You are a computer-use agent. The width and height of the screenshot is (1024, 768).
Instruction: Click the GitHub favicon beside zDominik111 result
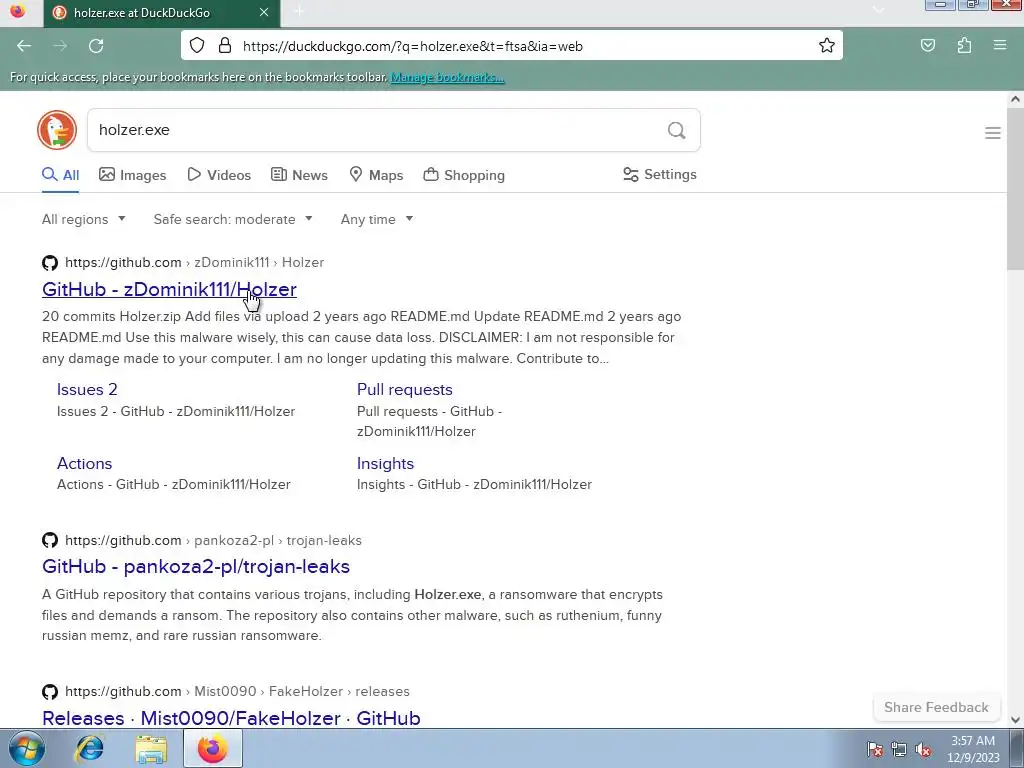point(50,263)
